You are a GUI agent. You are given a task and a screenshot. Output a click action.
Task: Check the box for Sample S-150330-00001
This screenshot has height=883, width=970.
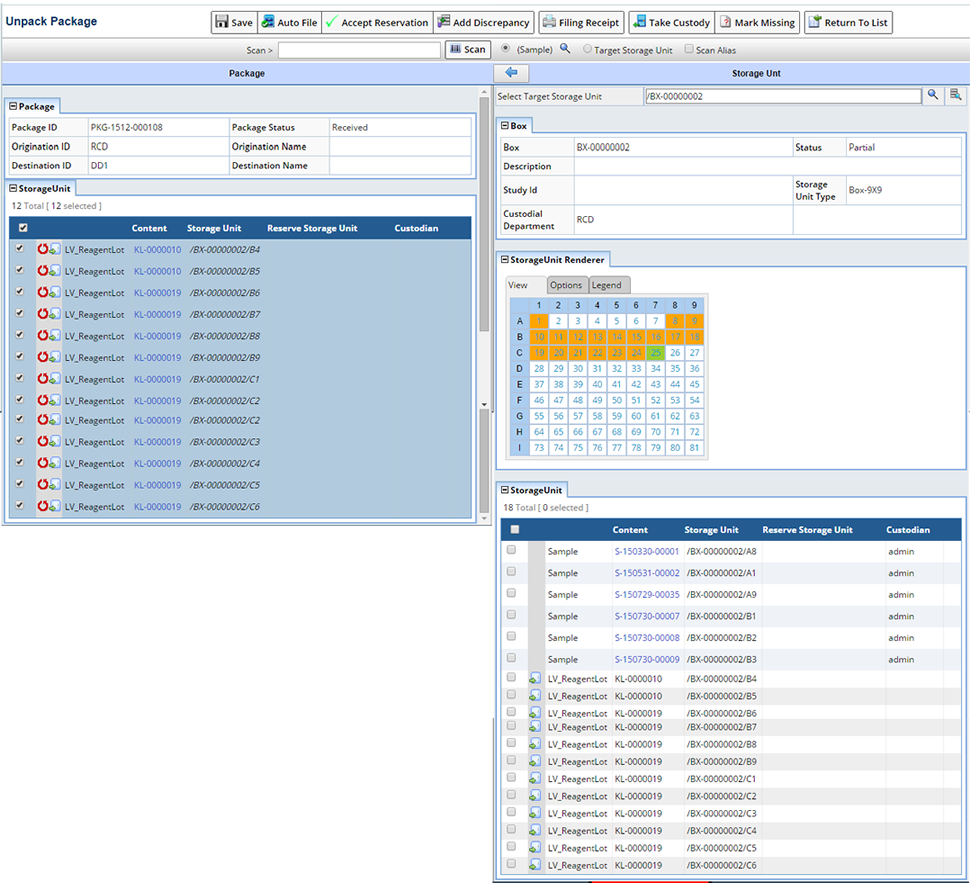pyautogui.click(x=512, y=549)
